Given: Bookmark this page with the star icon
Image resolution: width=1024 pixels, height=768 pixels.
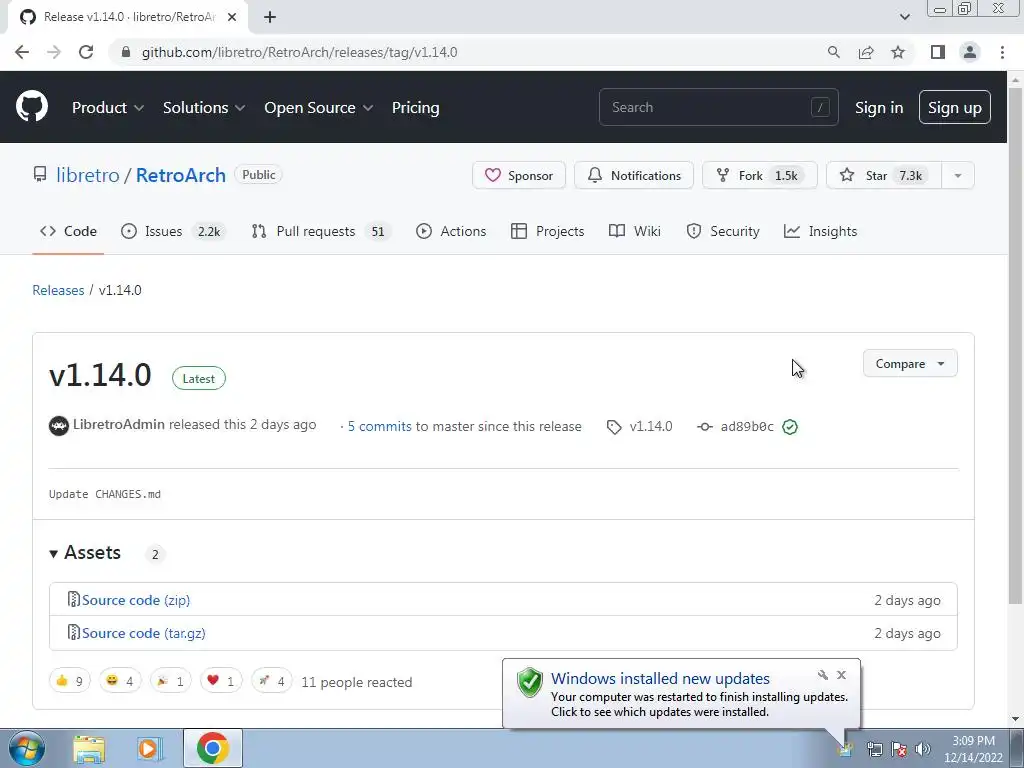Looking at the screenshot, I should point(898,52).
